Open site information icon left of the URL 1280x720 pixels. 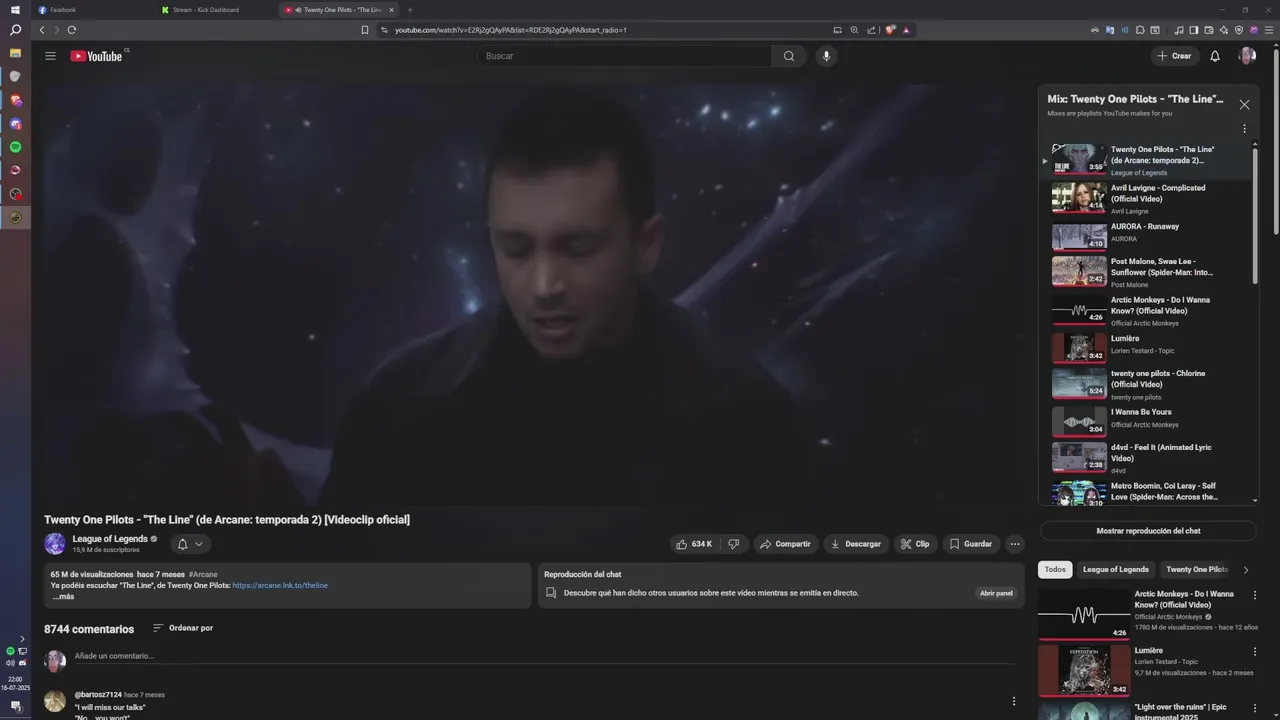pyautogui.click(x=384, y=30)
